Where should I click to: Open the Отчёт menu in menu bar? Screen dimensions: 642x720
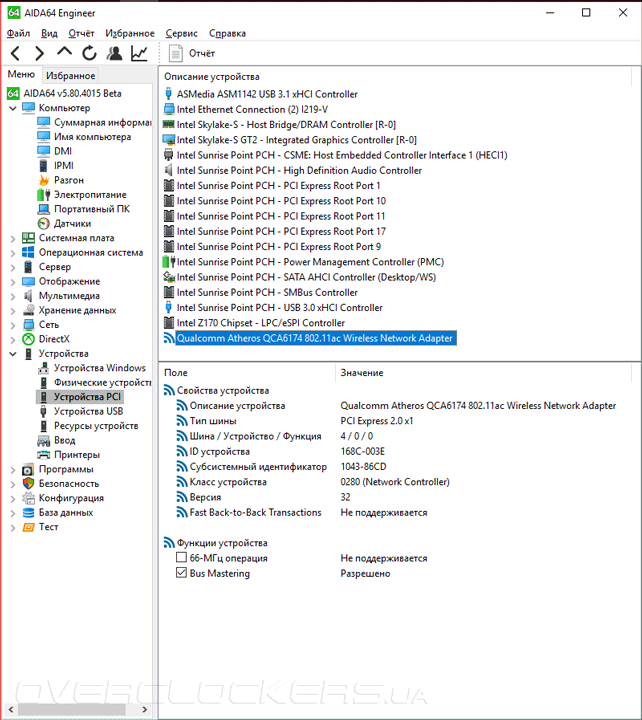pos(81,33)
